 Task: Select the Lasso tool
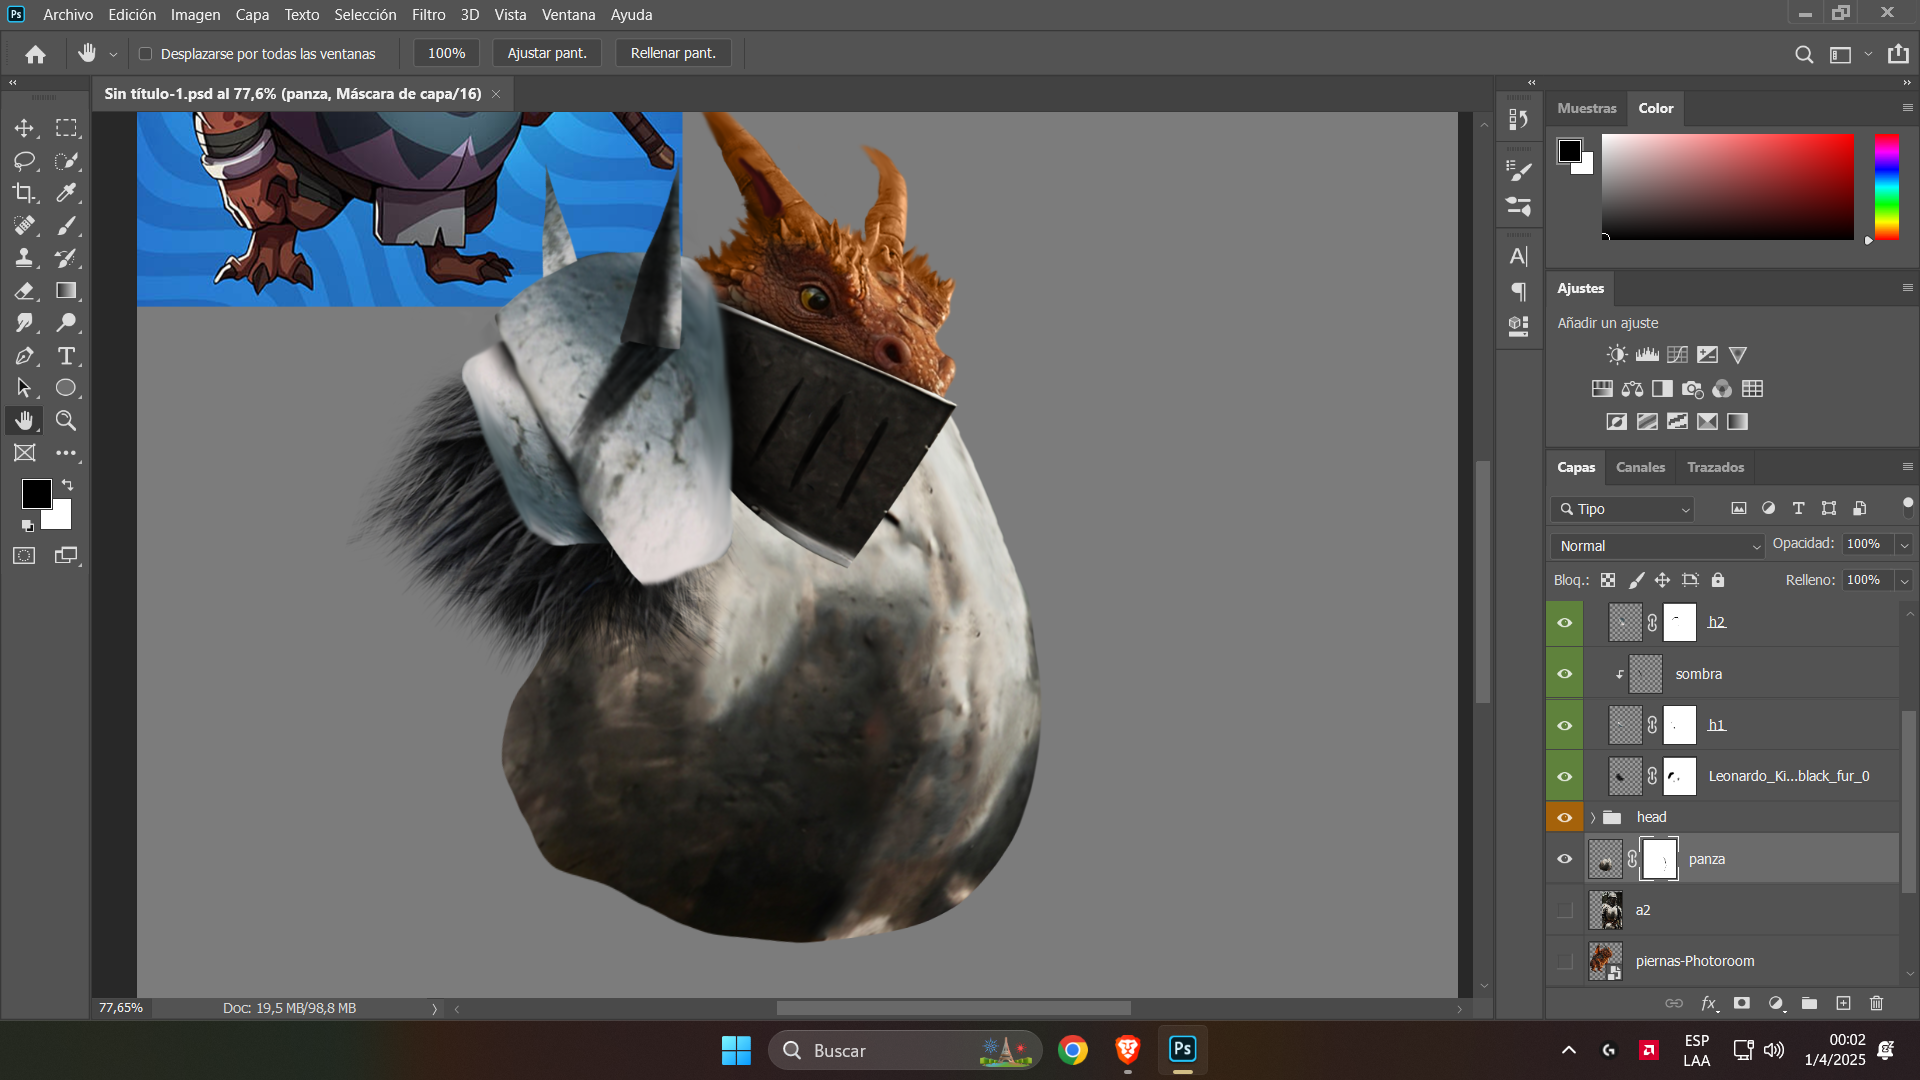coord(24,161)
